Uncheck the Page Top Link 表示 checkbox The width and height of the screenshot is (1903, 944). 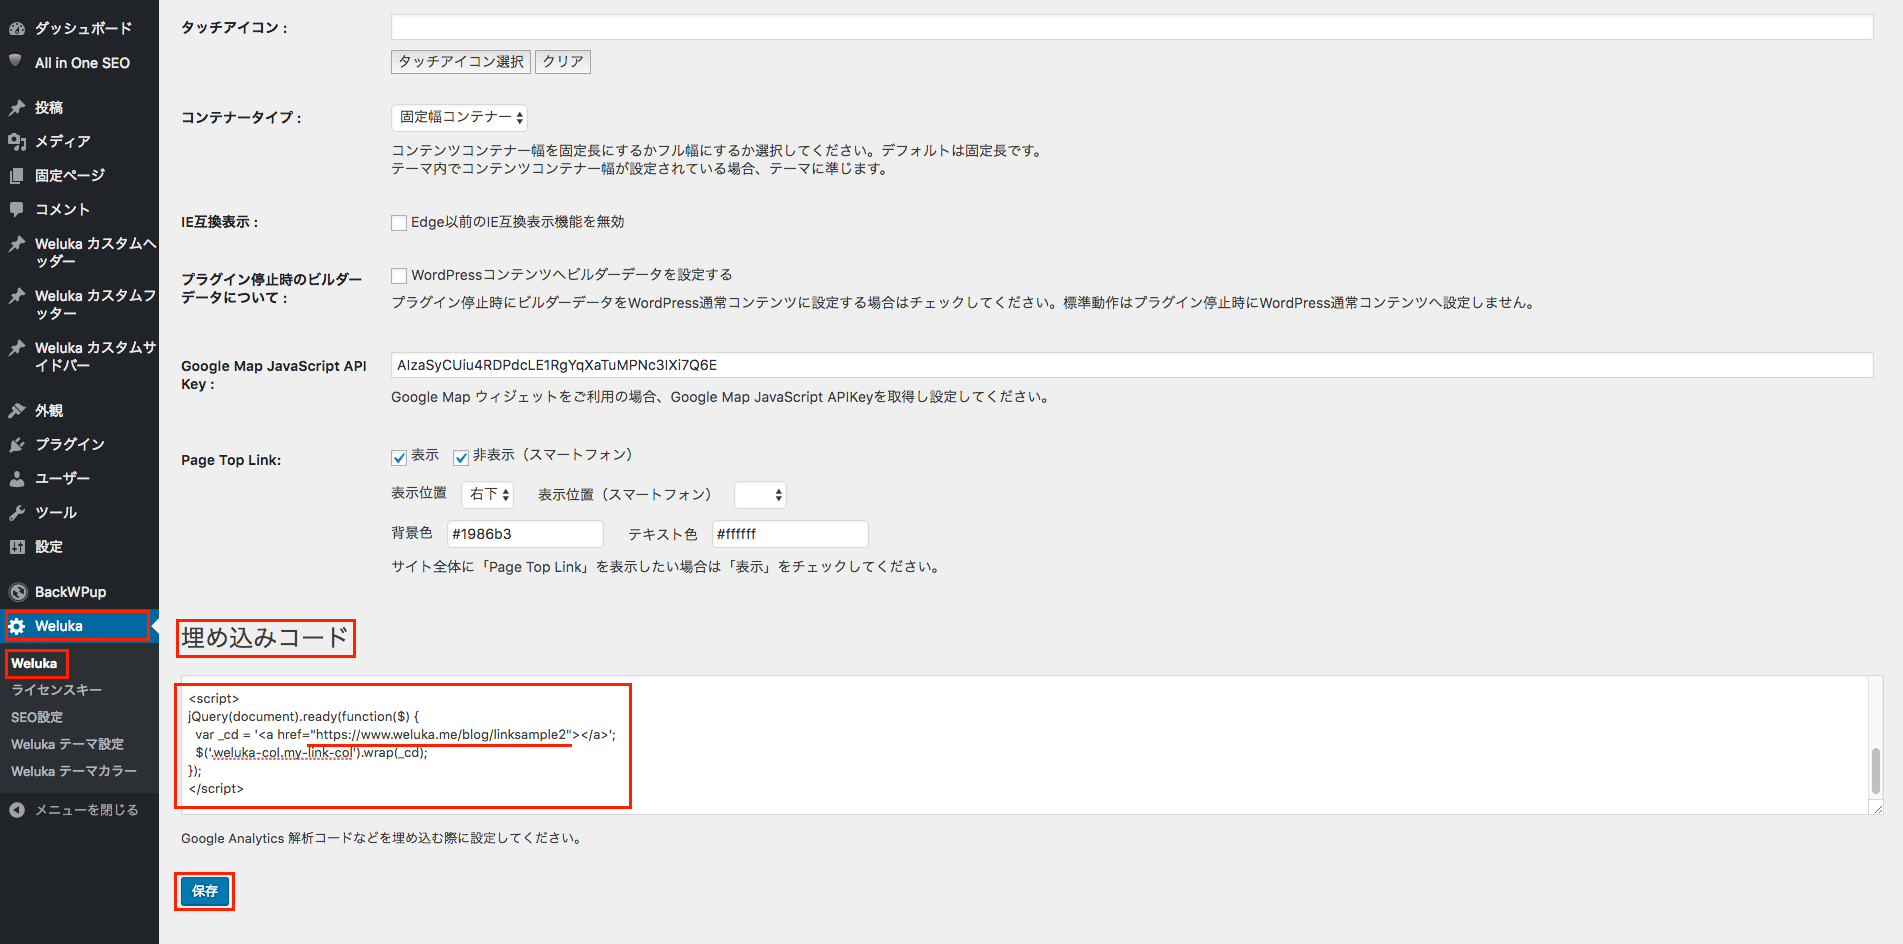pyautogui.click(x=399, y=457)
